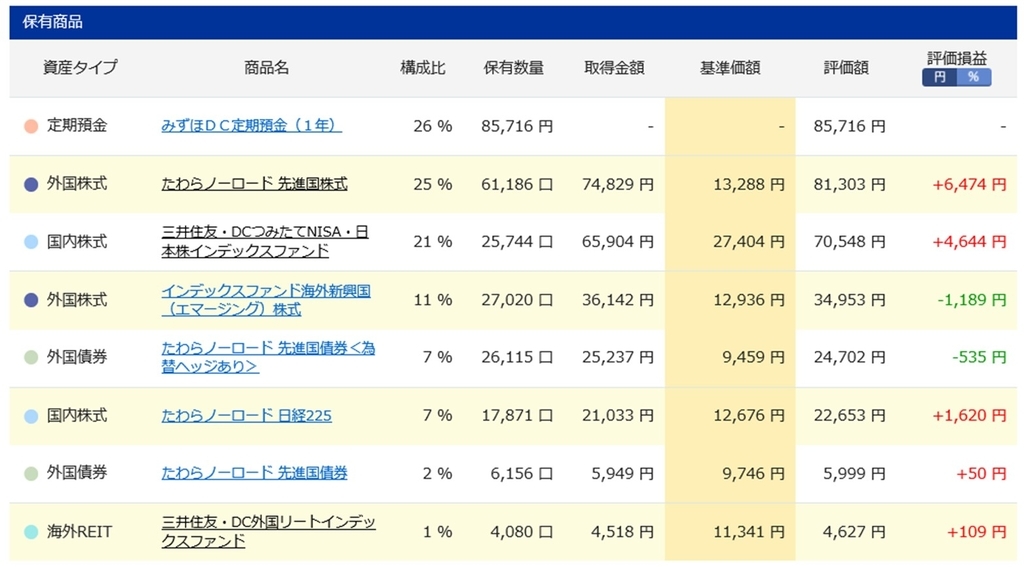Click the 27,020 口 quantity cell
The height and width of the screenshot is (567, 1024).
[517, 300]
